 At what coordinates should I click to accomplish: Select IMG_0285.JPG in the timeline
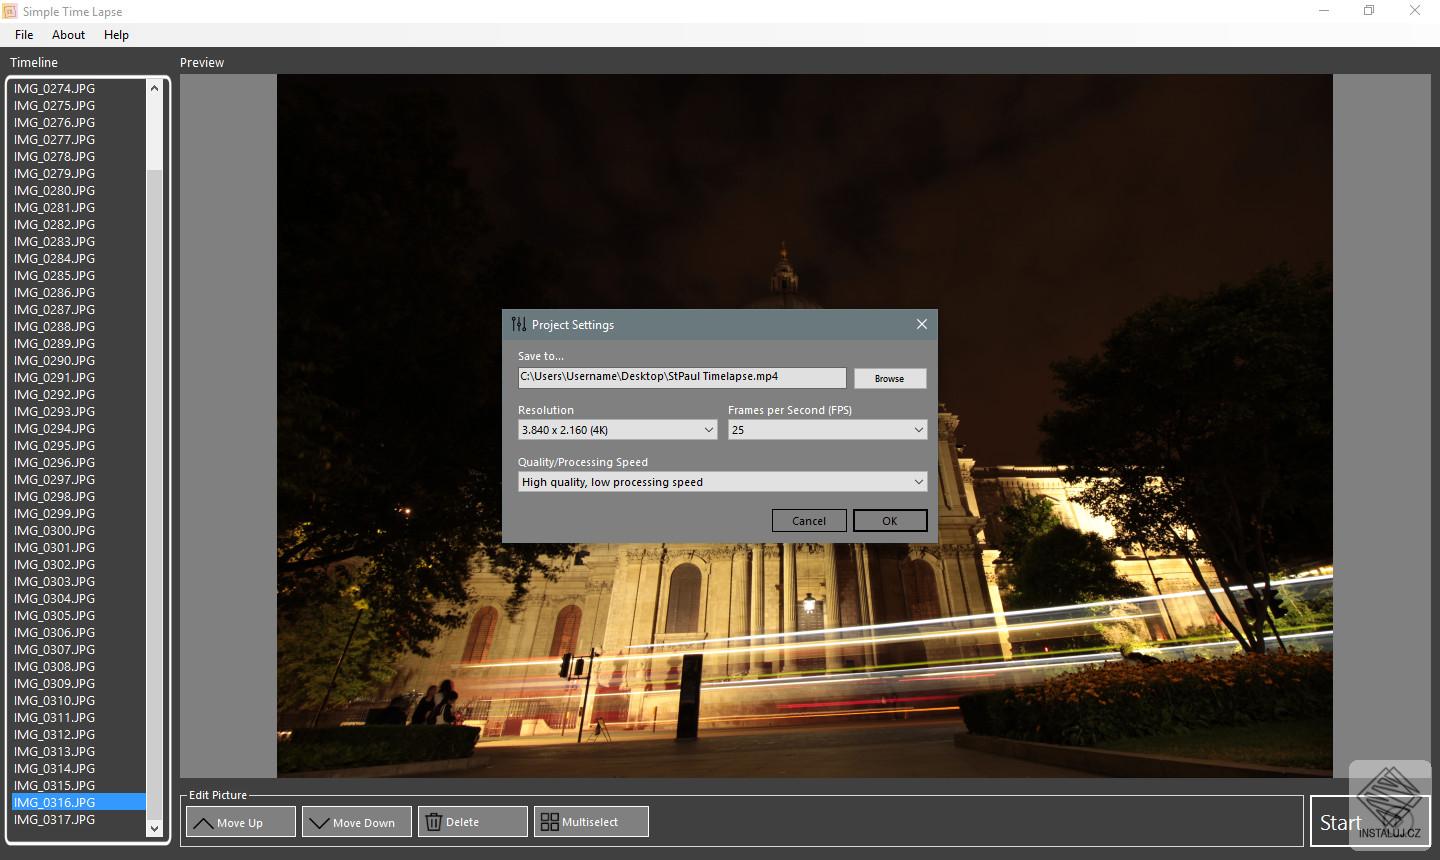[79, 275]
